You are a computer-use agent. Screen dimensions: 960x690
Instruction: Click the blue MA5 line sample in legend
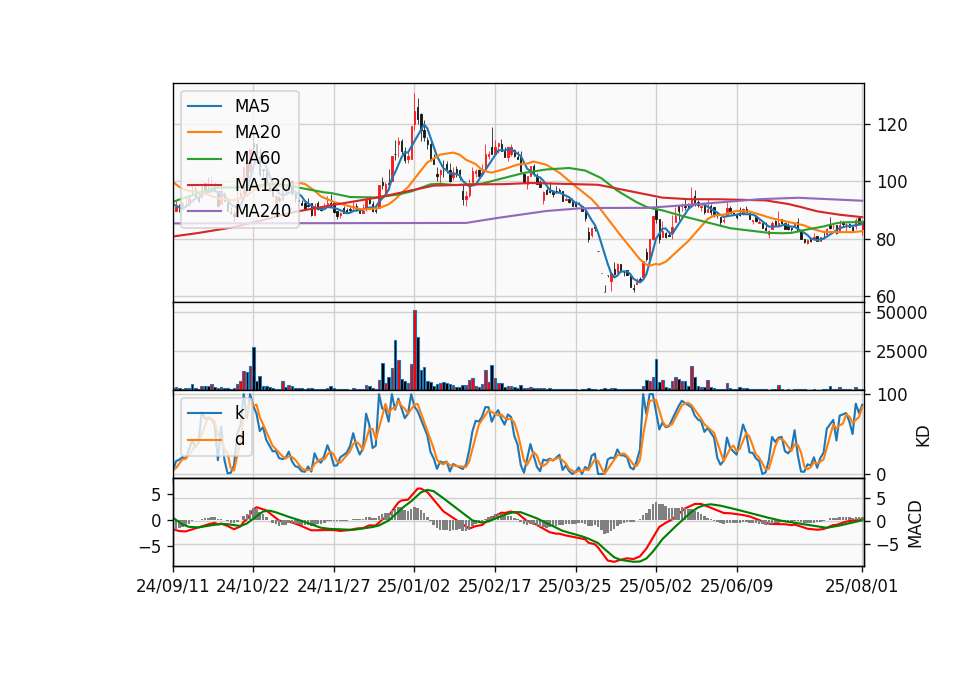pyautogui.click(x=204, y=106)
